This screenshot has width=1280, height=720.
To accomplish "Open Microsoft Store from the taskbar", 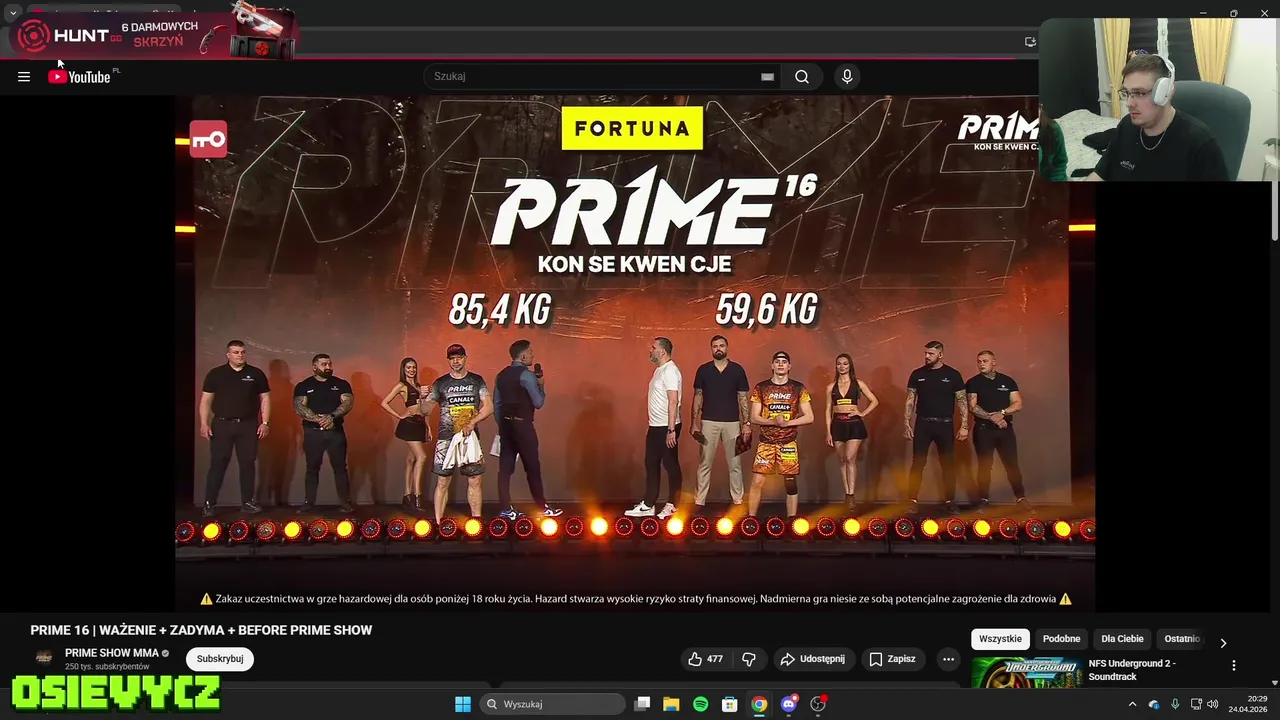I will coord(730,704).
